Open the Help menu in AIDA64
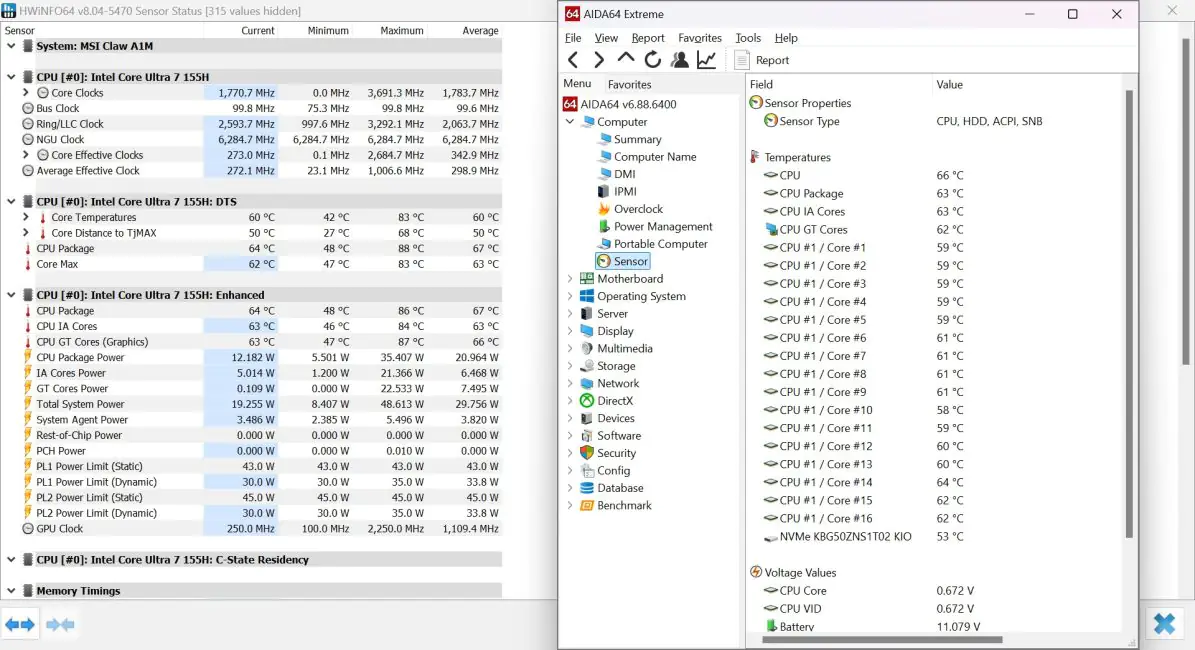 coord(786,38)
